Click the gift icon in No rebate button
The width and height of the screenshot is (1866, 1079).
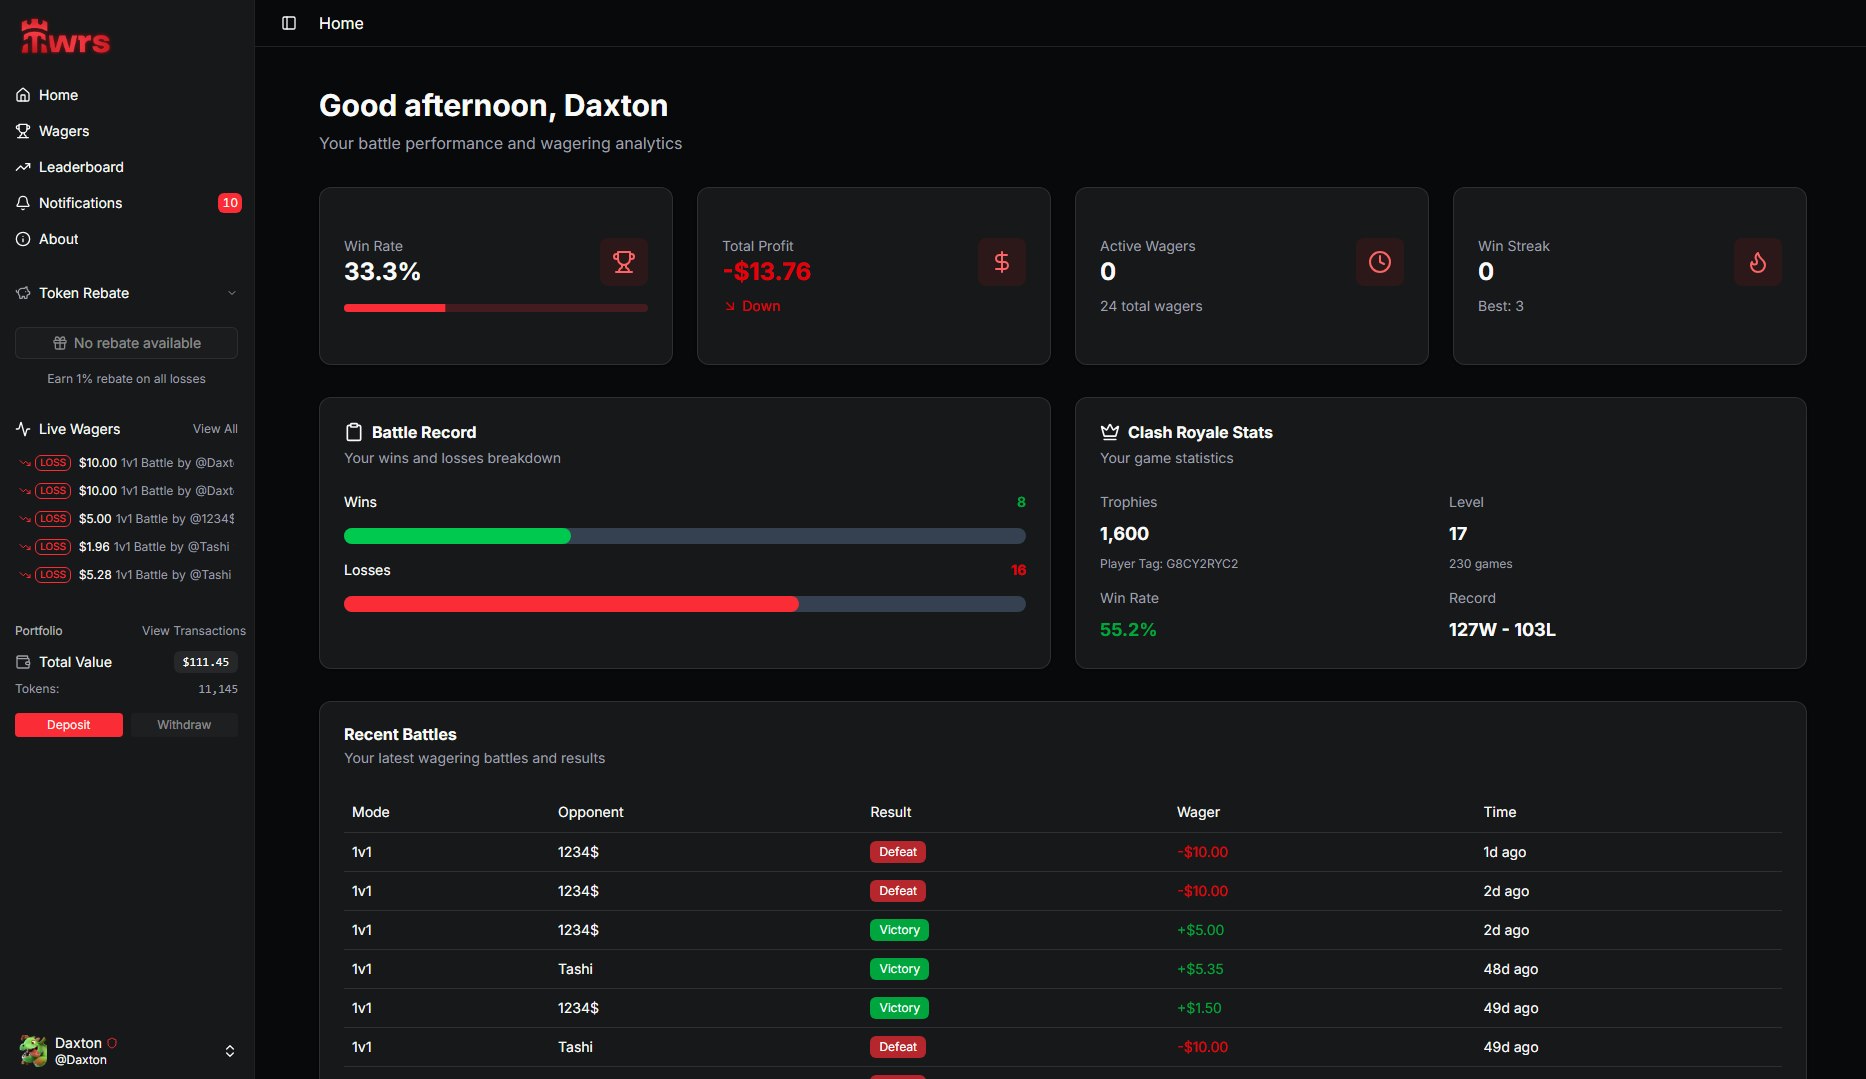coord(60,343)
